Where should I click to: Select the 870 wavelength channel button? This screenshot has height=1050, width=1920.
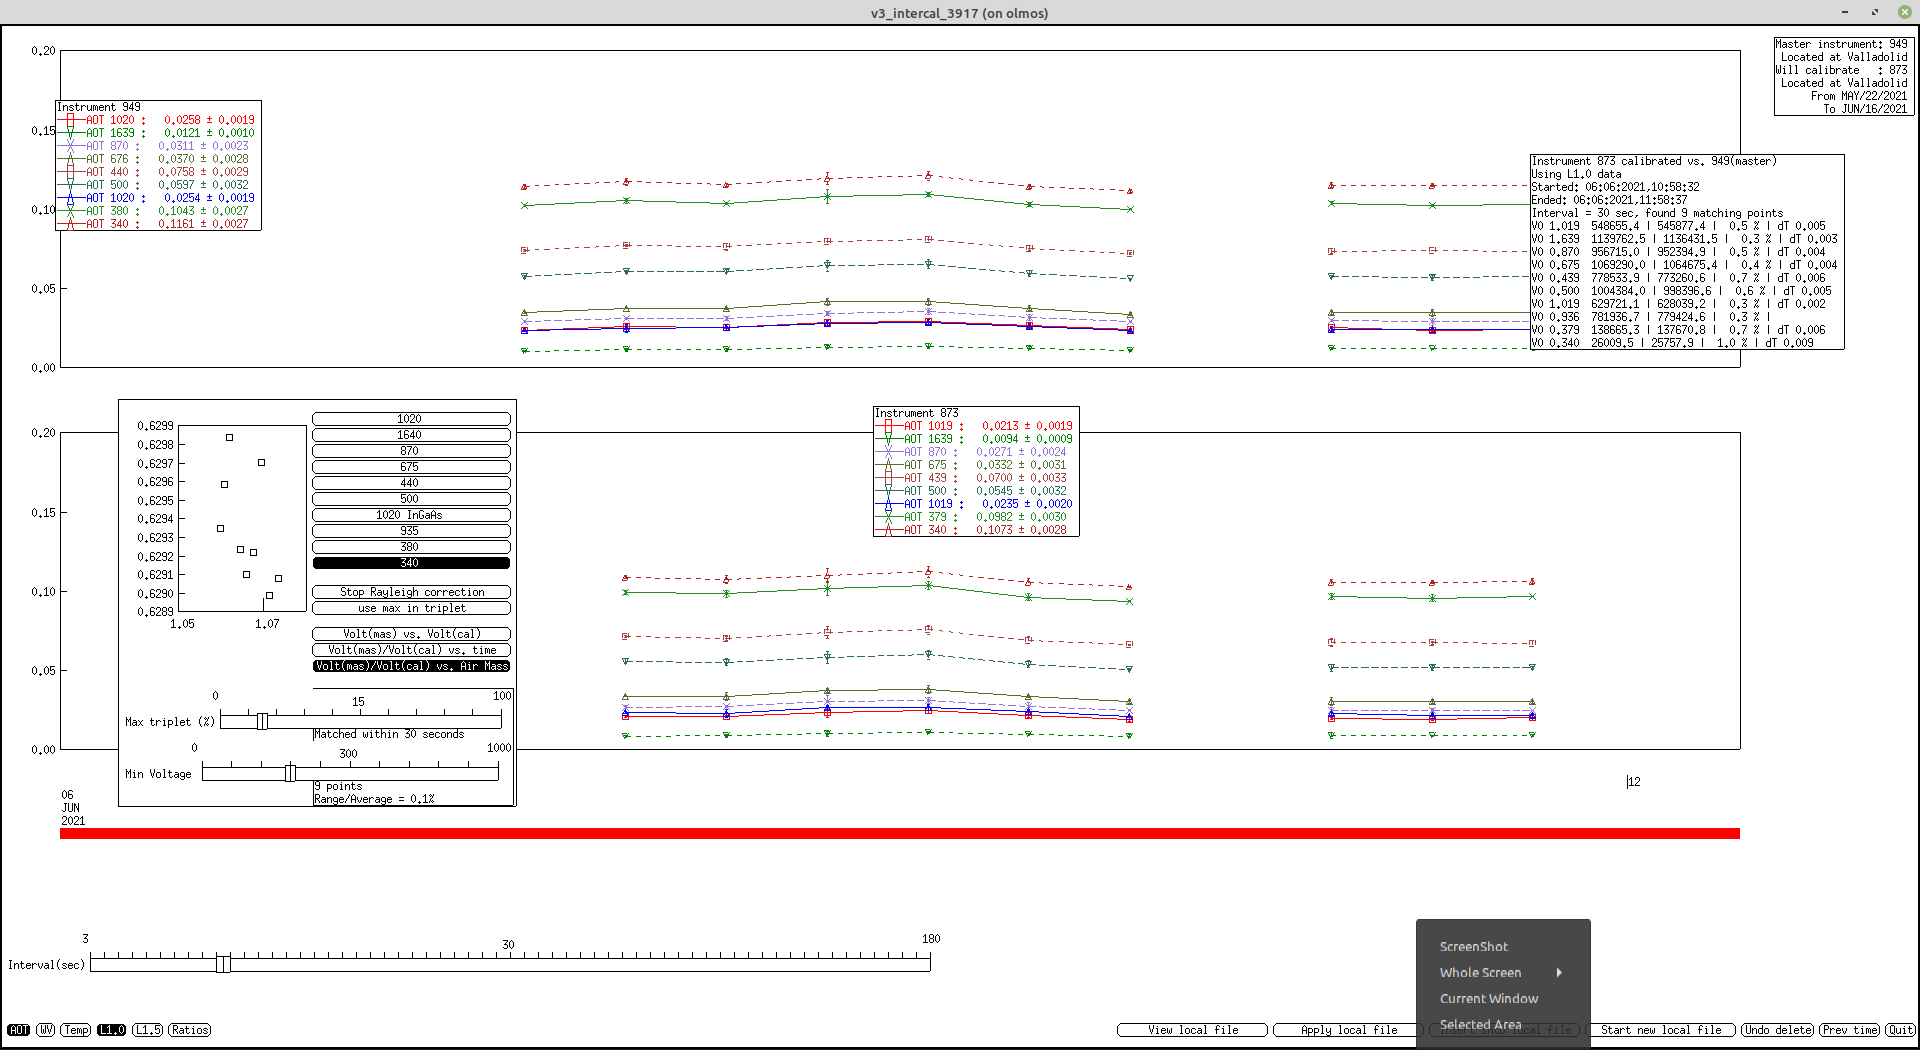[411, 451]
